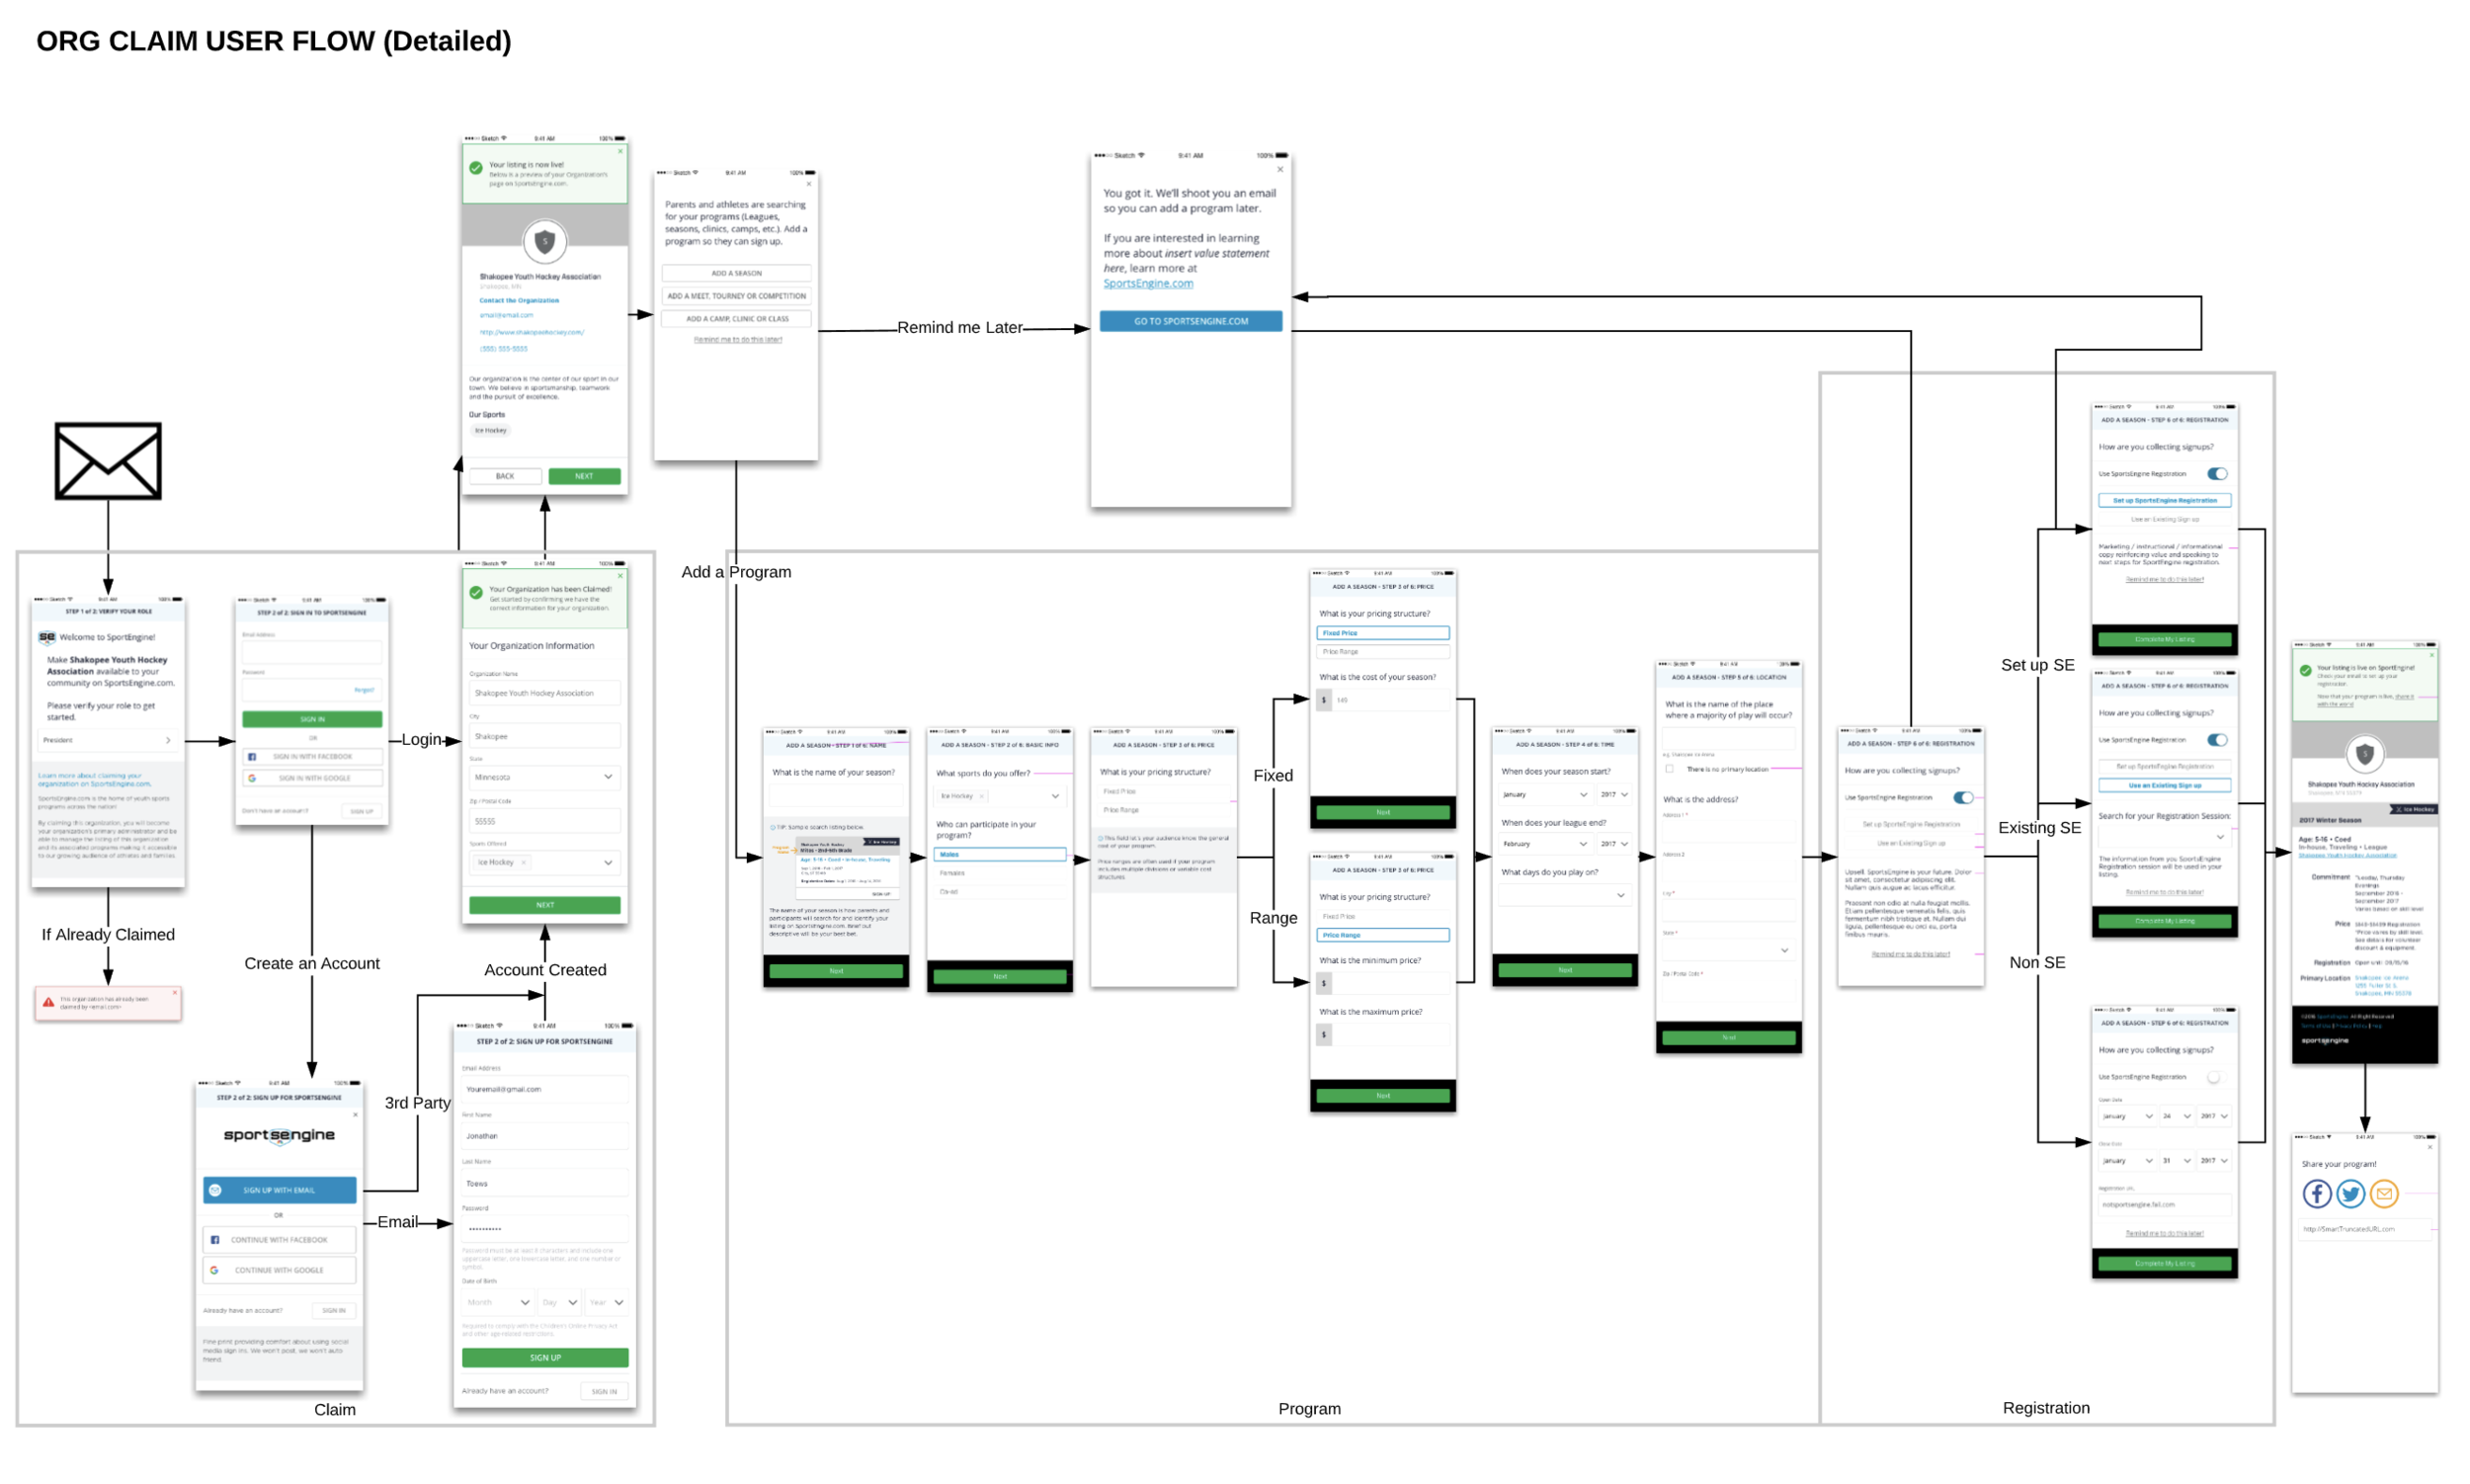Click the SmartTruncatedURL share link field
The height and width of the screenshot is (1484, 2470).
point(2364,1229)
